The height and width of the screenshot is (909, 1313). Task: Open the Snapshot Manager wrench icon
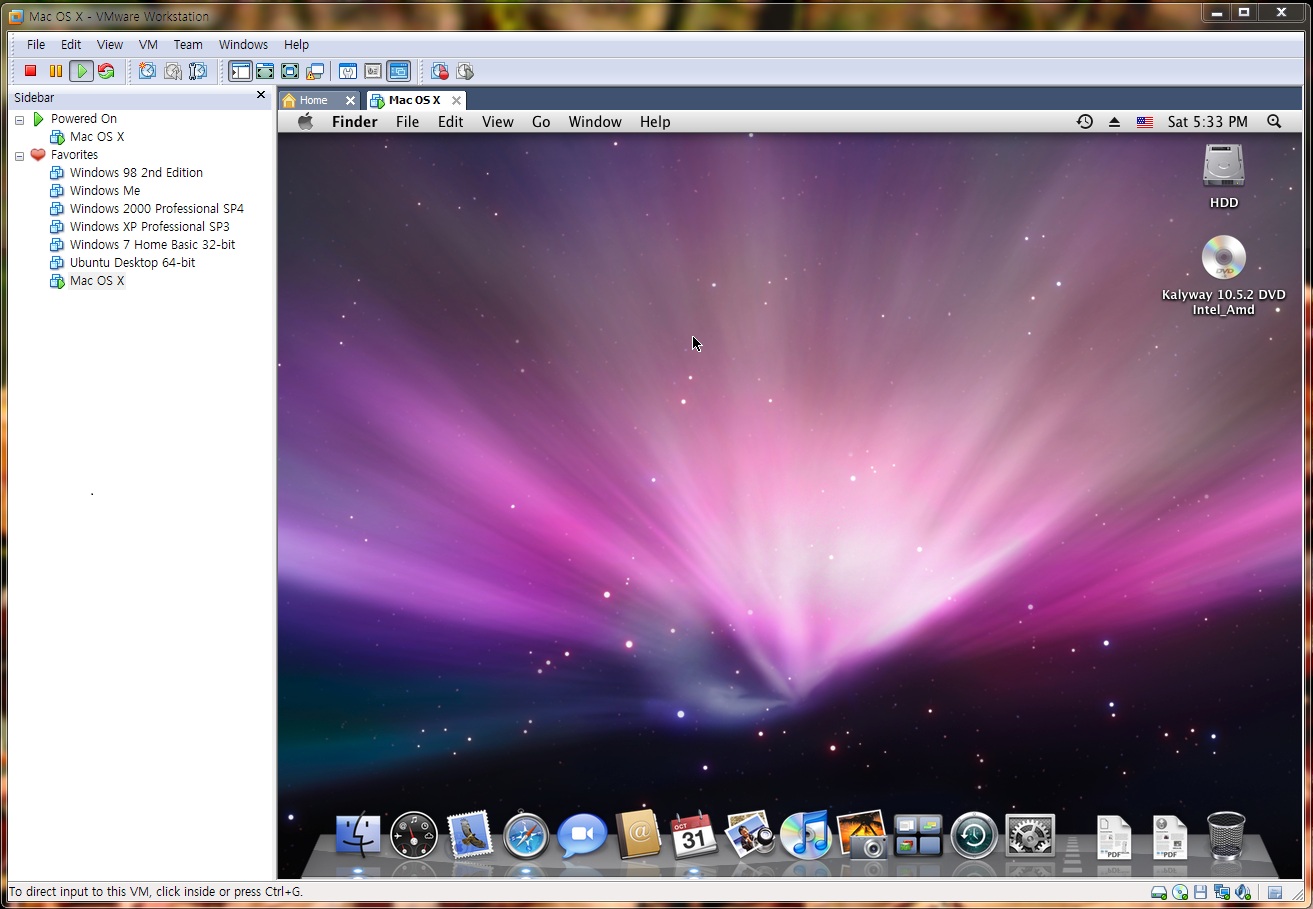click(198, 71)
